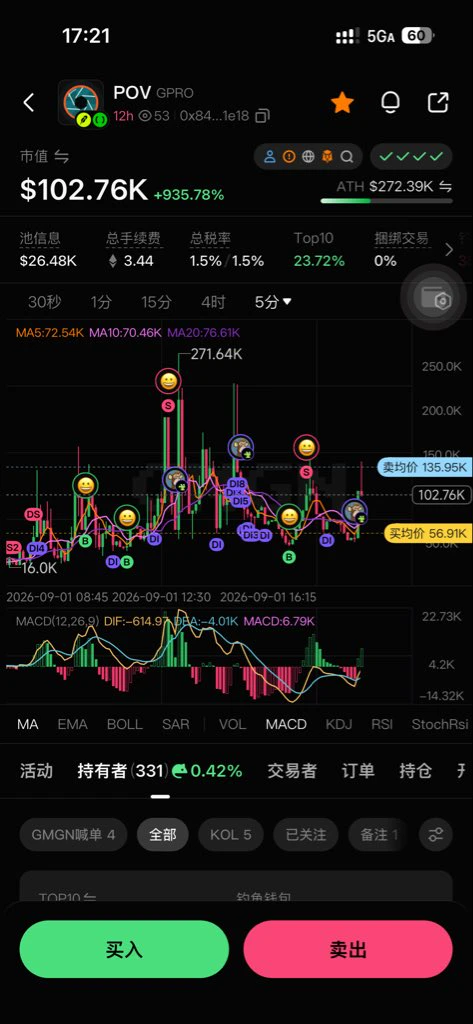The image size is (473, 1024).
Task: Tap the orange warning icon in info pill
Action: click(289, 157)
